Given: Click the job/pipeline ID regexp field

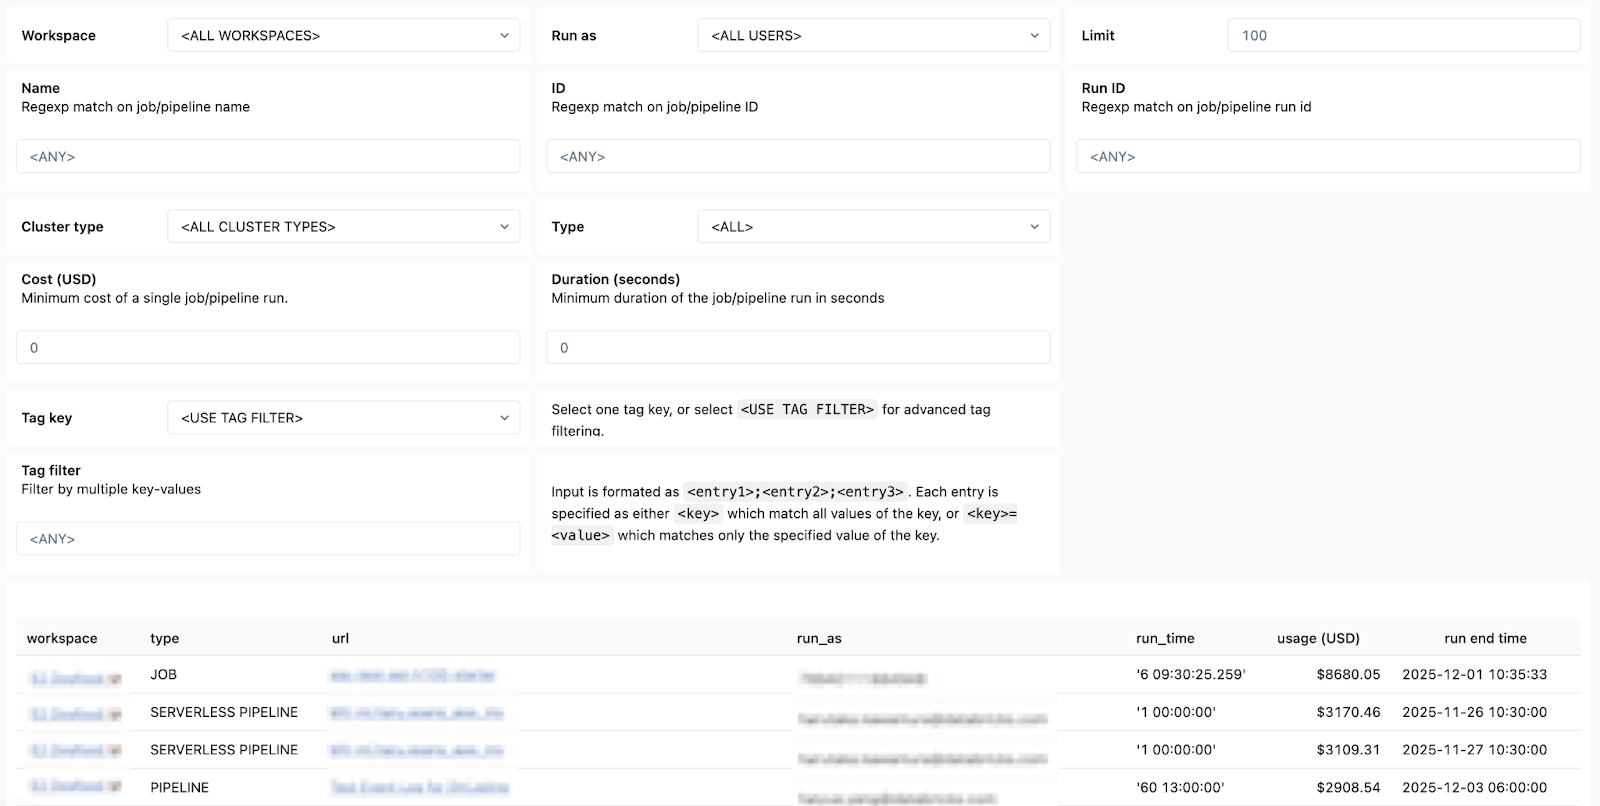Looking at the screenshot, I should [x=798, y=157].
